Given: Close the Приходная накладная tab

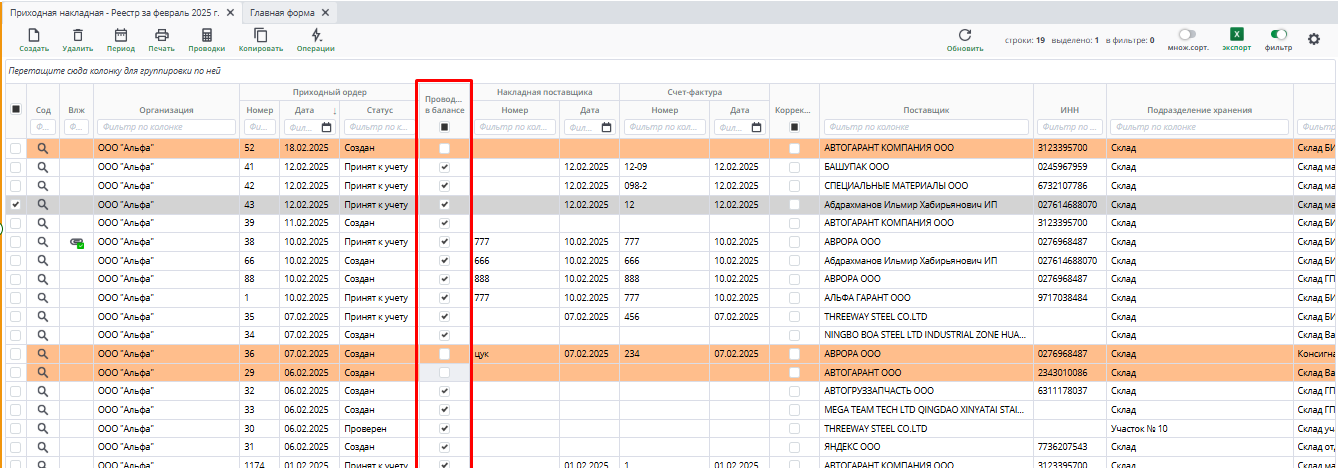Looking at the screenshot, I should [x=230, y=12].
